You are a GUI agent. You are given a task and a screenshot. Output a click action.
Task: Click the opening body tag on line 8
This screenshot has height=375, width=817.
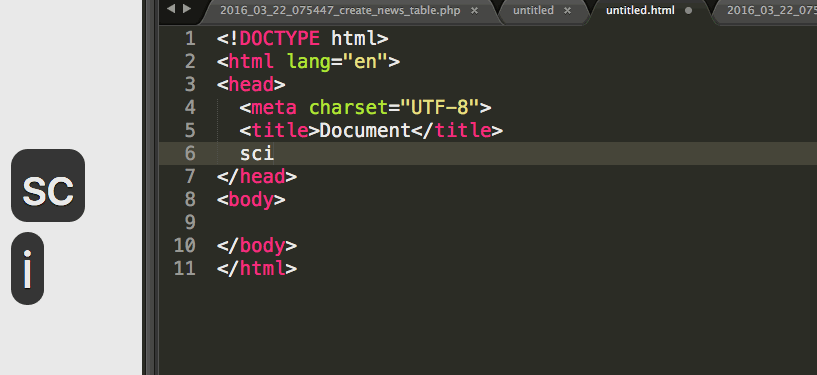pos(251,199)
